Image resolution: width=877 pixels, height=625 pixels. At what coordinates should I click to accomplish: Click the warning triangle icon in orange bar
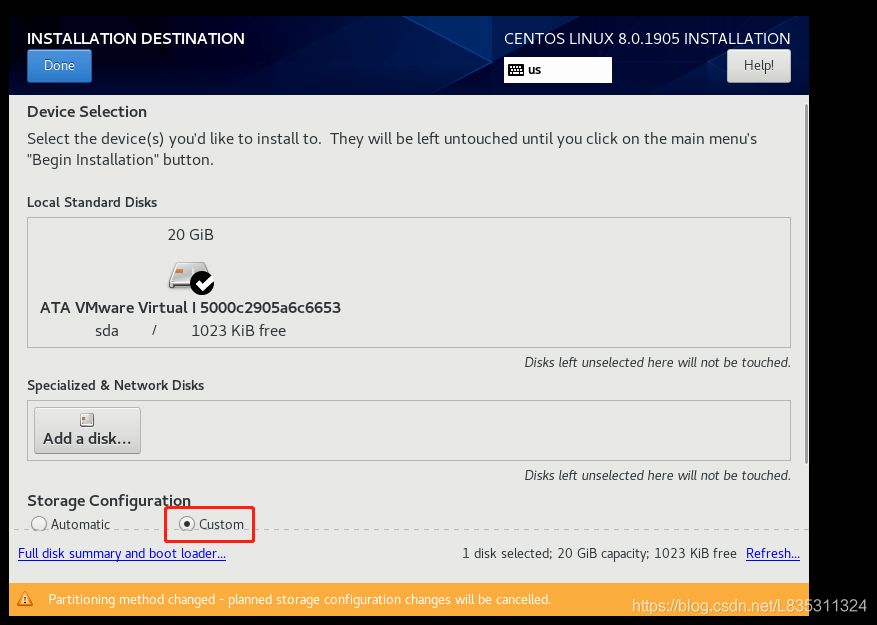click(x=25, y=599)
